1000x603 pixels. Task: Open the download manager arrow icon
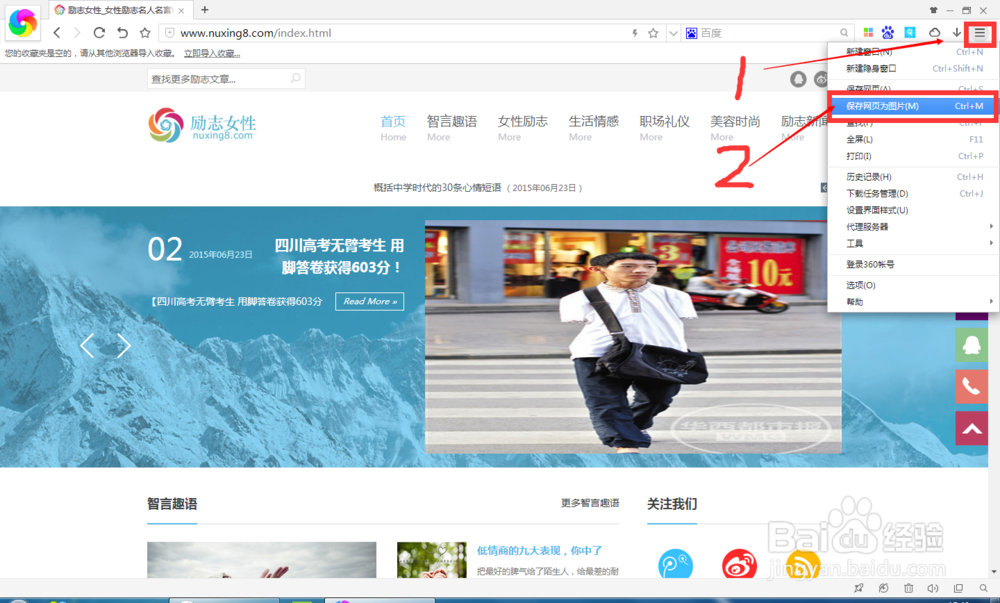956,32
